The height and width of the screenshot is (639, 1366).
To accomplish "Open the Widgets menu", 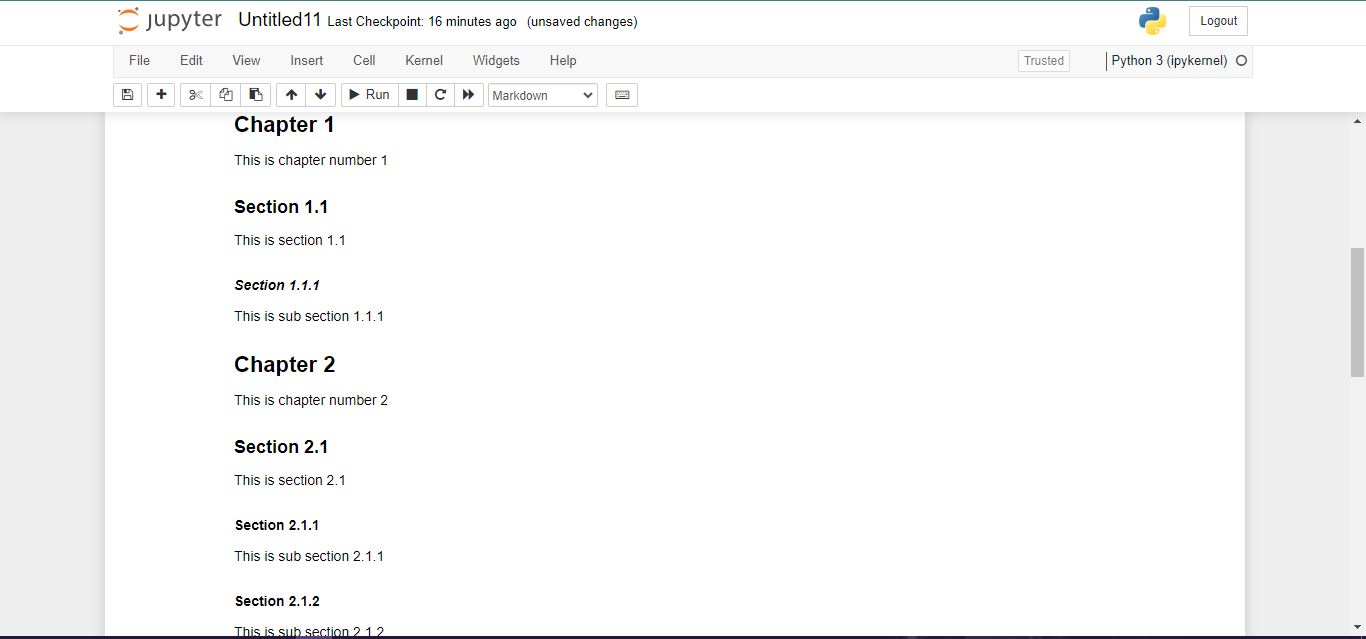I will click(496, 60).
